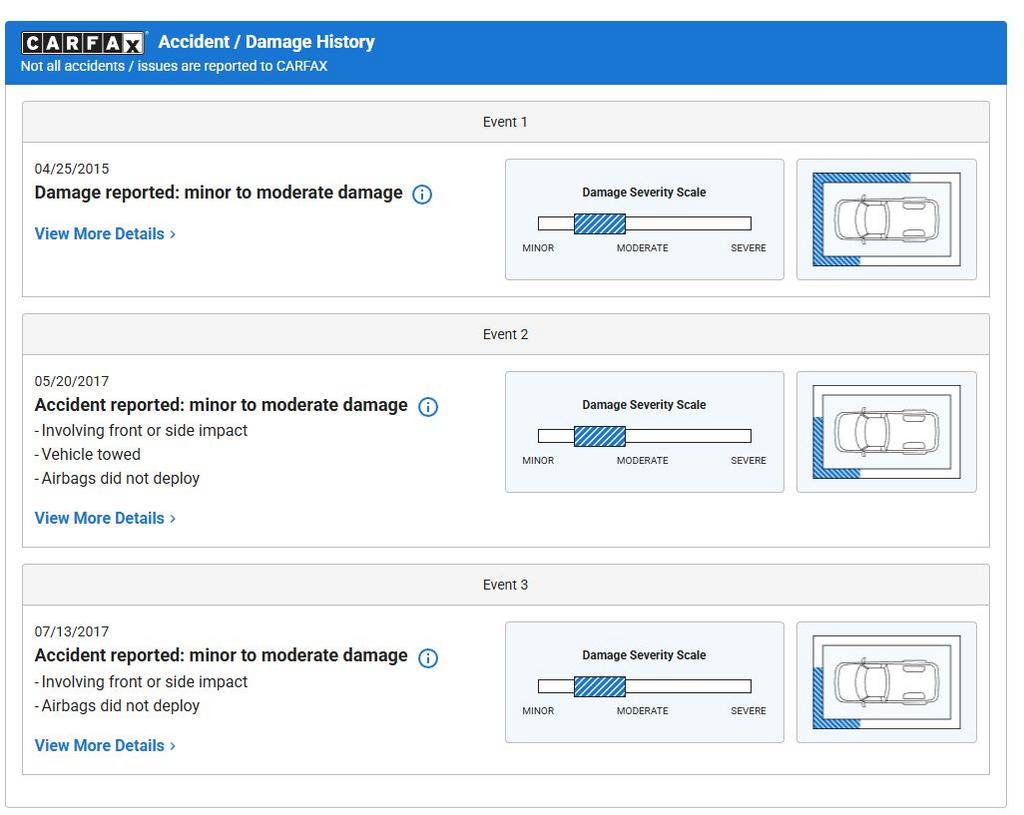Click Event 3 damage severity scale bar
1024x815 pixels.
[x=644, y=687]
